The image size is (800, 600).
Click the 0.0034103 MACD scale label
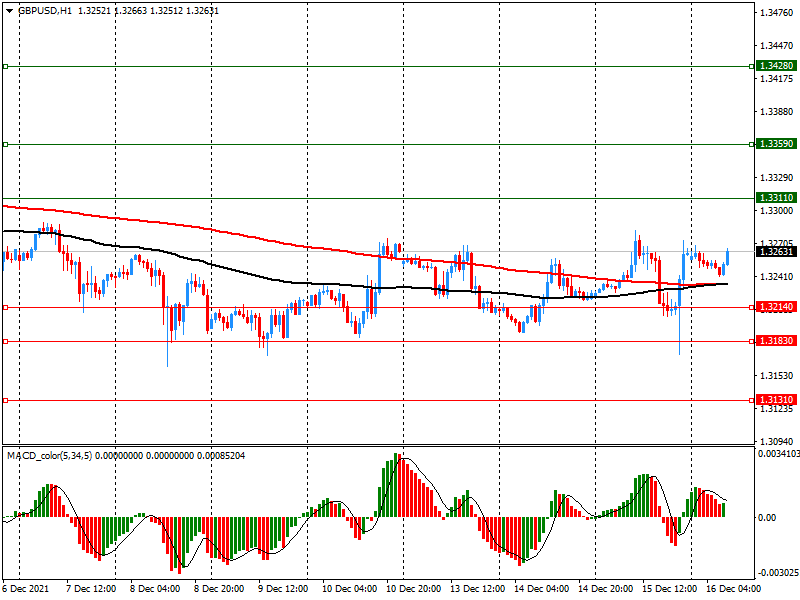[779, 454]
